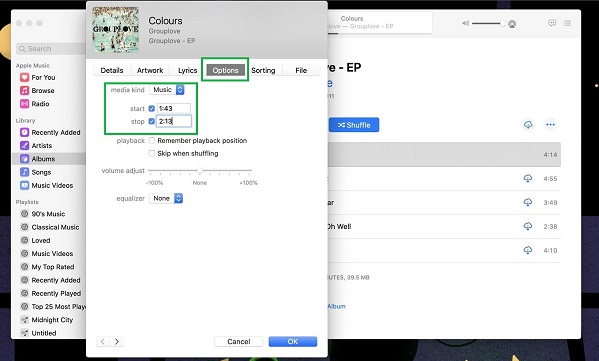Enable Remember playback position
This screenshot has width=599, height=361.
click(152, 141)
